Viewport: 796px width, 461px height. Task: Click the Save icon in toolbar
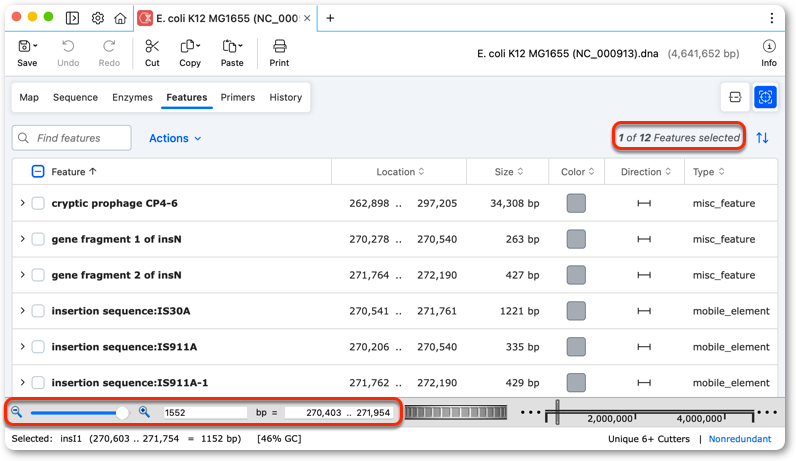click(x=24, y=46)
